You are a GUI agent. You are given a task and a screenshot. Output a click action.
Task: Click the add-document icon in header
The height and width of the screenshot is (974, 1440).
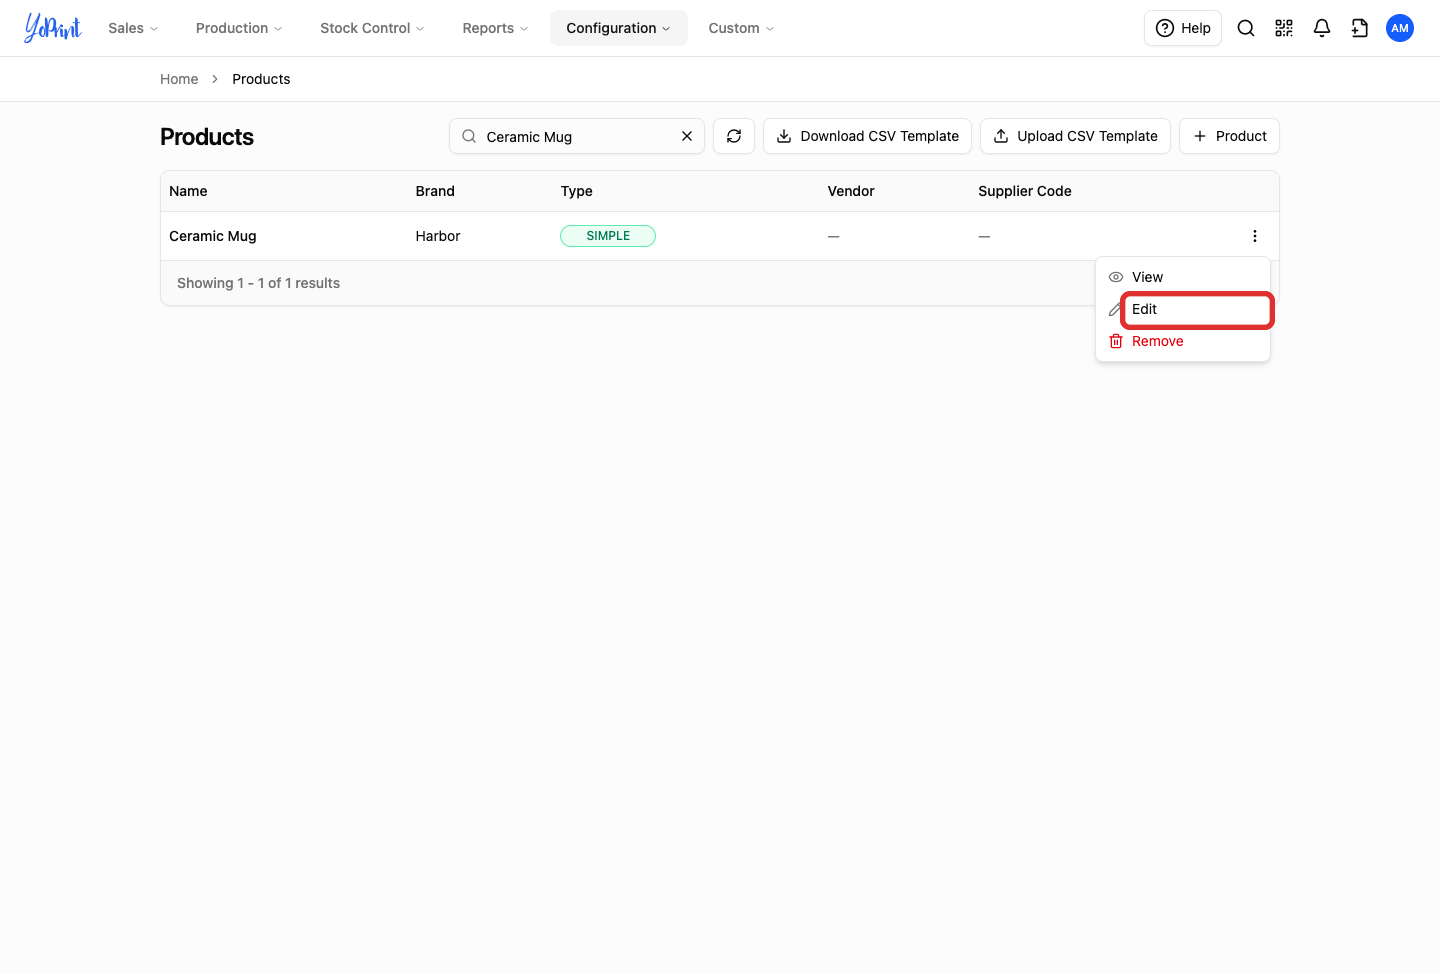[x=1360, y=28]
